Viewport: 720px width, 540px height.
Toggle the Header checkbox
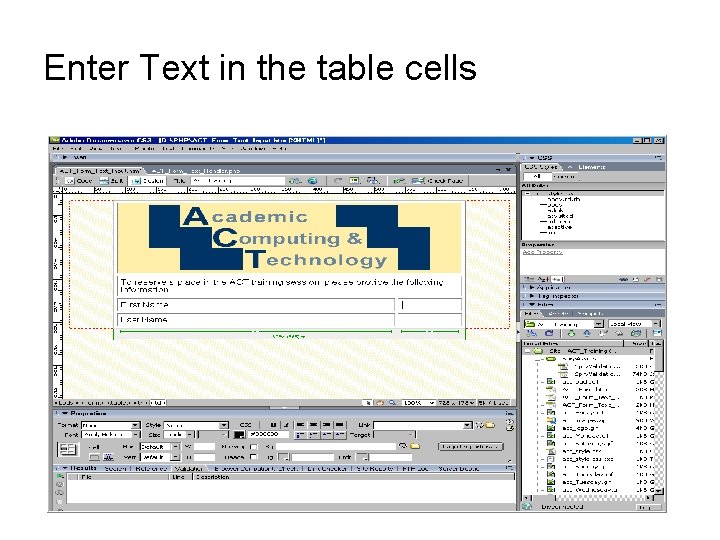tap(253, 457)
